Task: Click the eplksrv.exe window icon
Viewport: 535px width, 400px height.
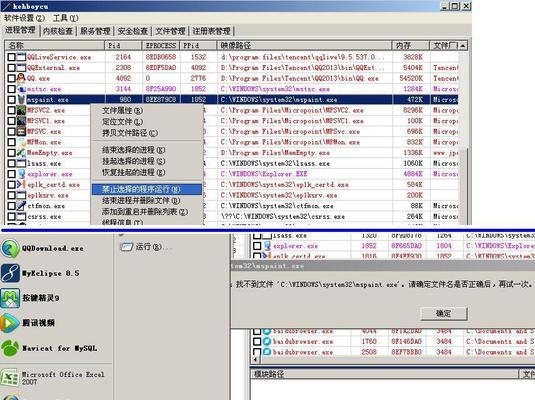Action: click(x=21, y=195)
